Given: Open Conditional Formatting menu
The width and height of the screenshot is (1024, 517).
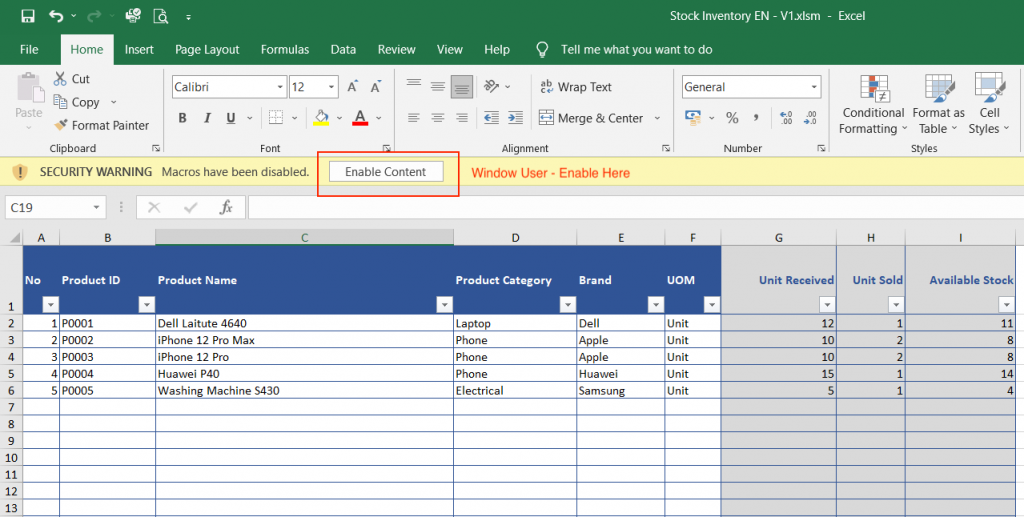Looking at the screenshot, I should click(873, 104).
